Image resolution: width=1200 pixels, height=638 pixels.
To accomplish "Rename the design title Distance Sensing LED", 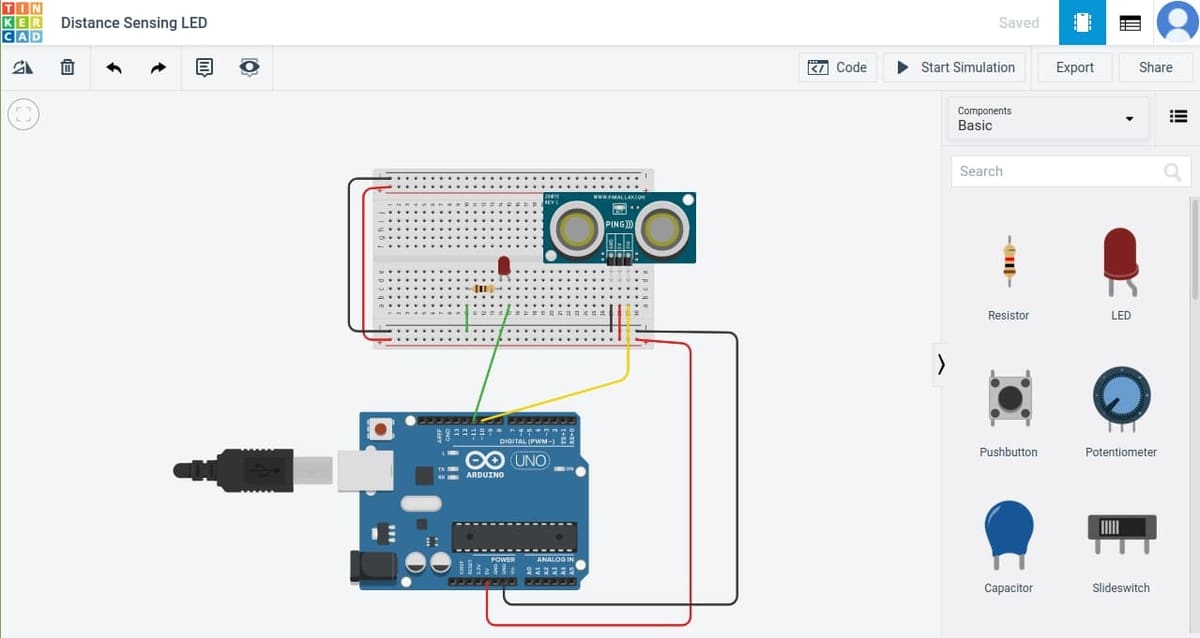I will pyautogui.click(x=134, y=23).
